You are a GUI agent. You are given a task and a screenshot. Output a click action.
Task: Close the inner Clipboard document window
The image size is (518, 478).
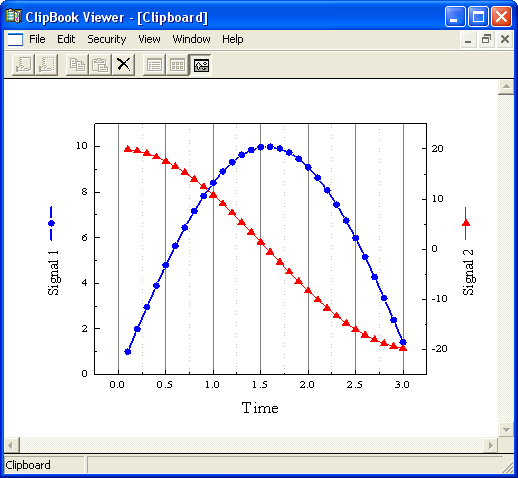505,39
